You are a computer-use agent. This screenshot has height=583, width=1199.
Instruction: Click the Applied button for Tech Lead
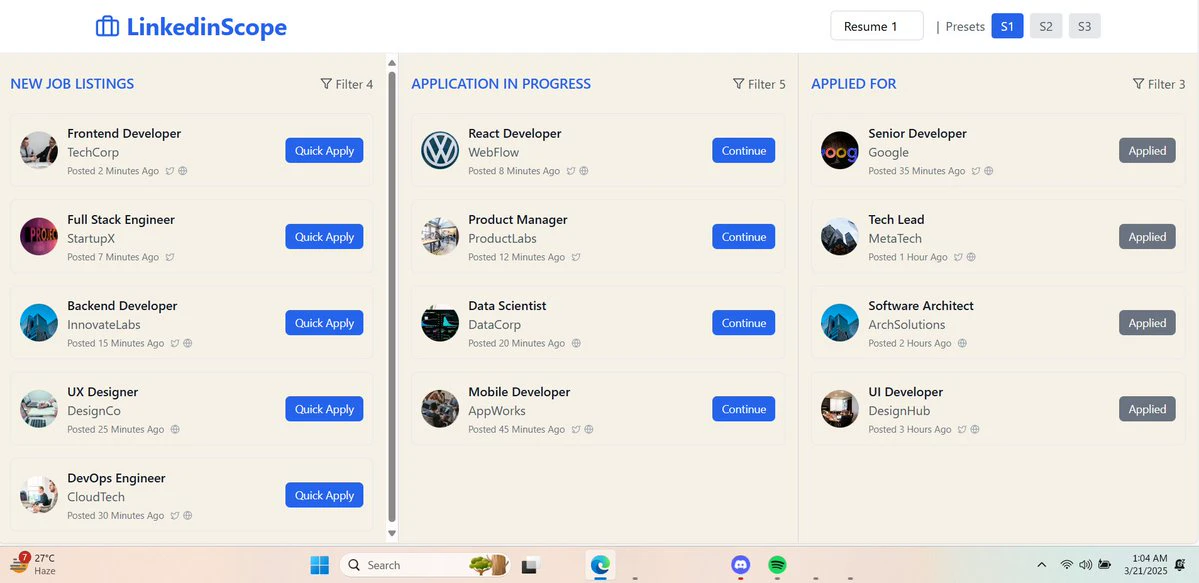point(1147,236)
